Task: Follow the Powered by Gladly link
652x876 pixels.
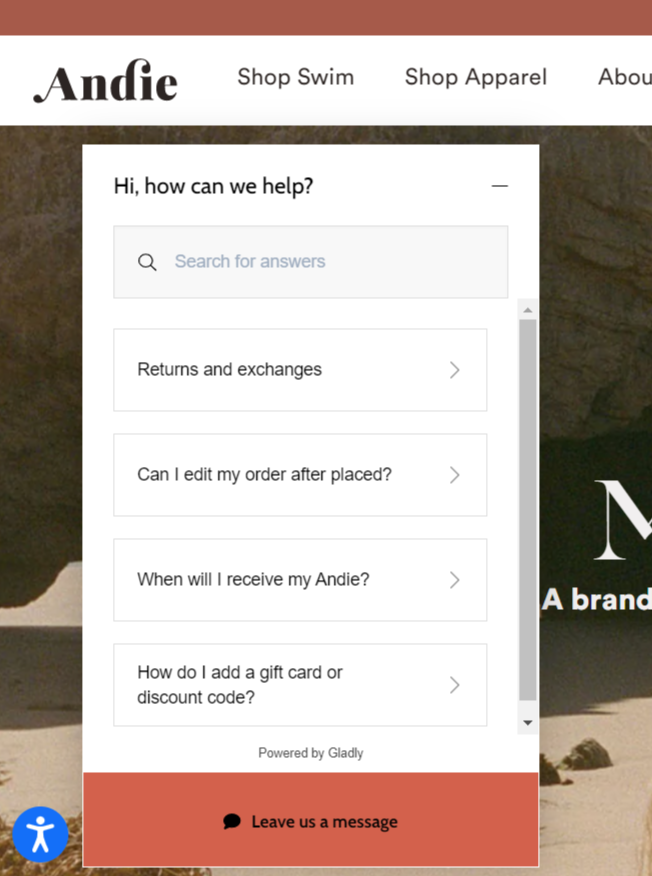Action: (310, 753)
